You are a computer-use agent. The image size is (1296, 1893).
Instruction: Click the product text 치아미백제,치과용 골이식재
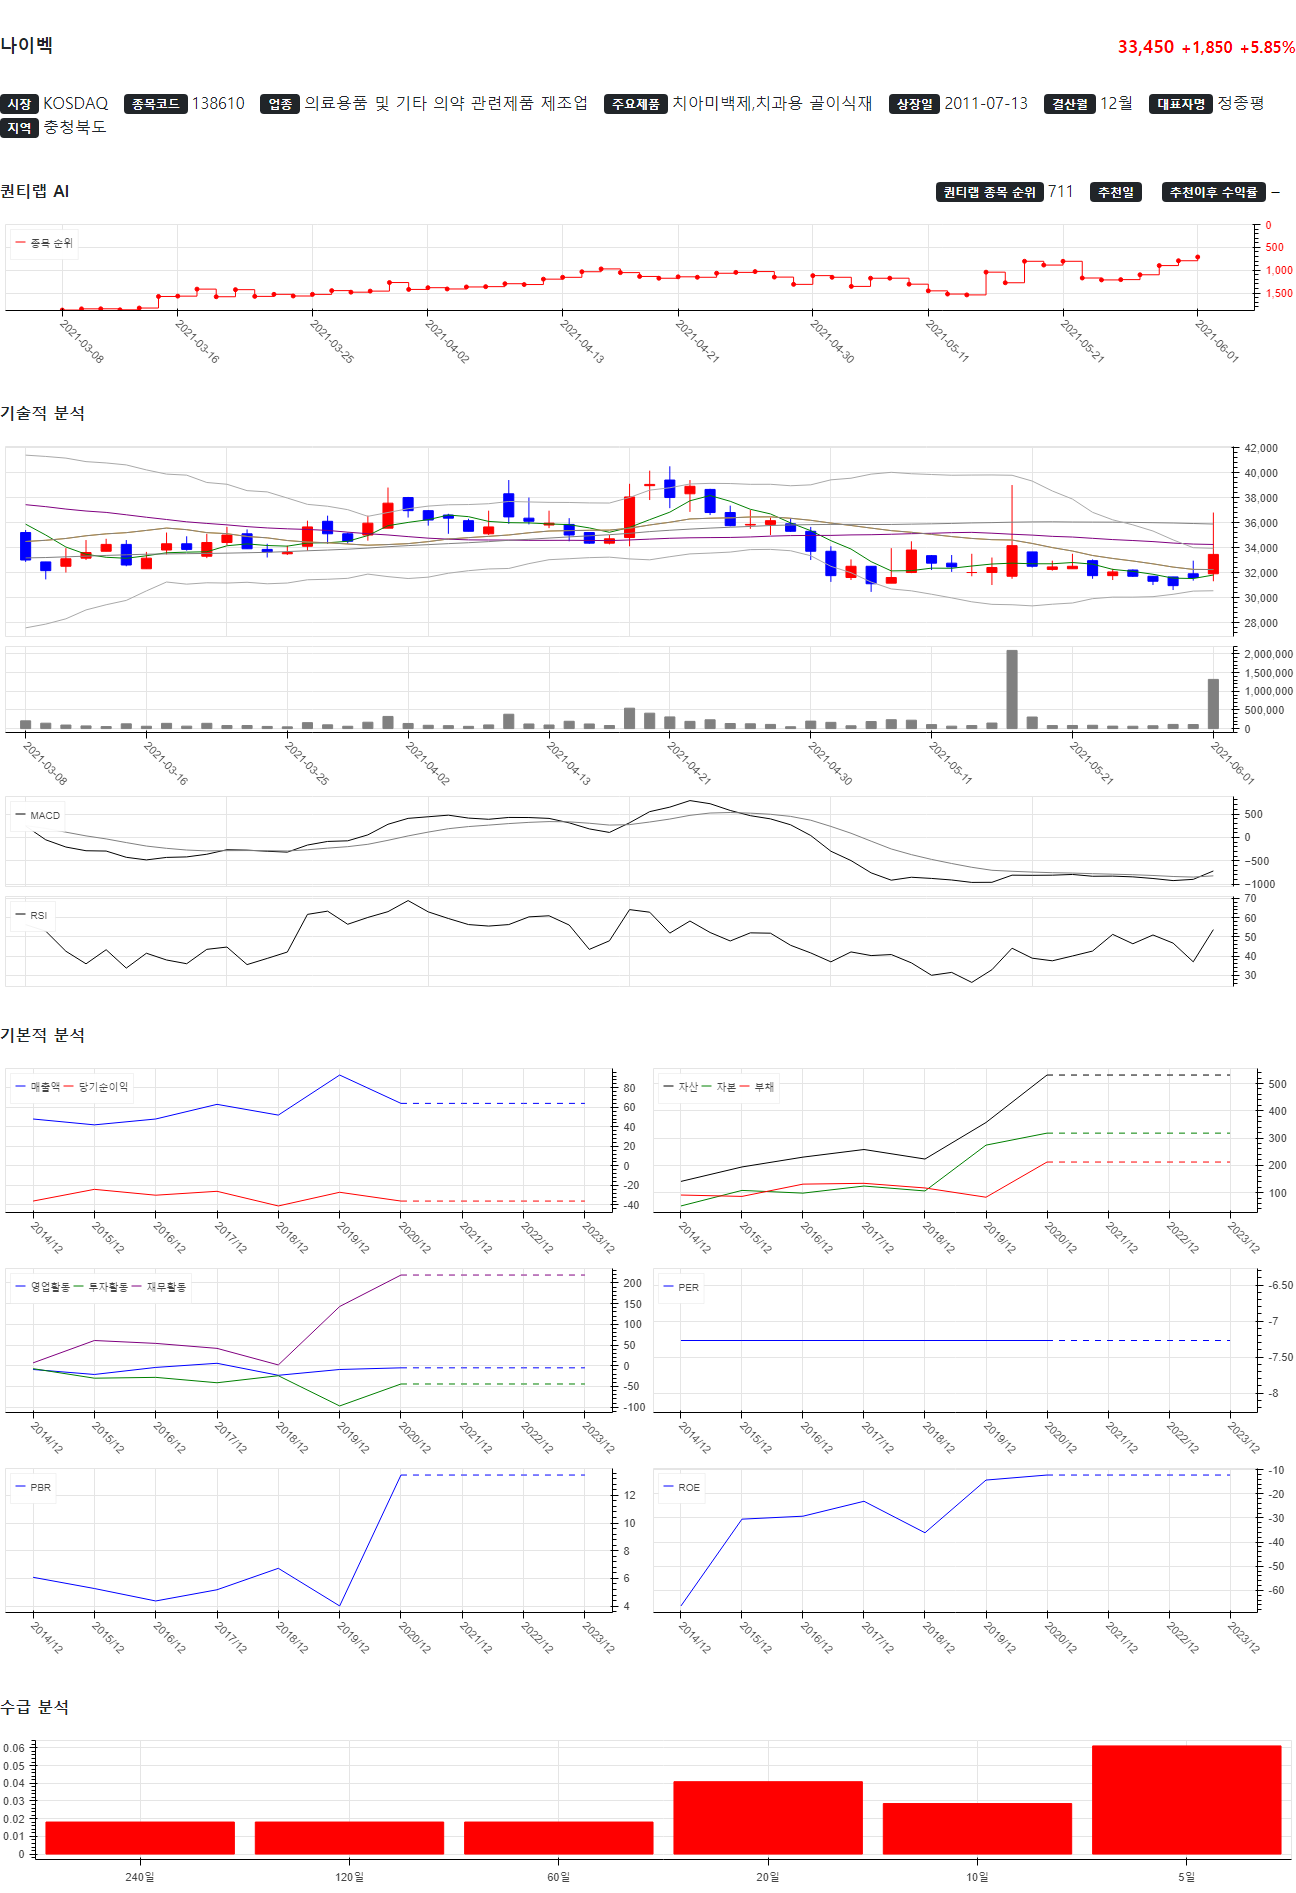(772, 104)
